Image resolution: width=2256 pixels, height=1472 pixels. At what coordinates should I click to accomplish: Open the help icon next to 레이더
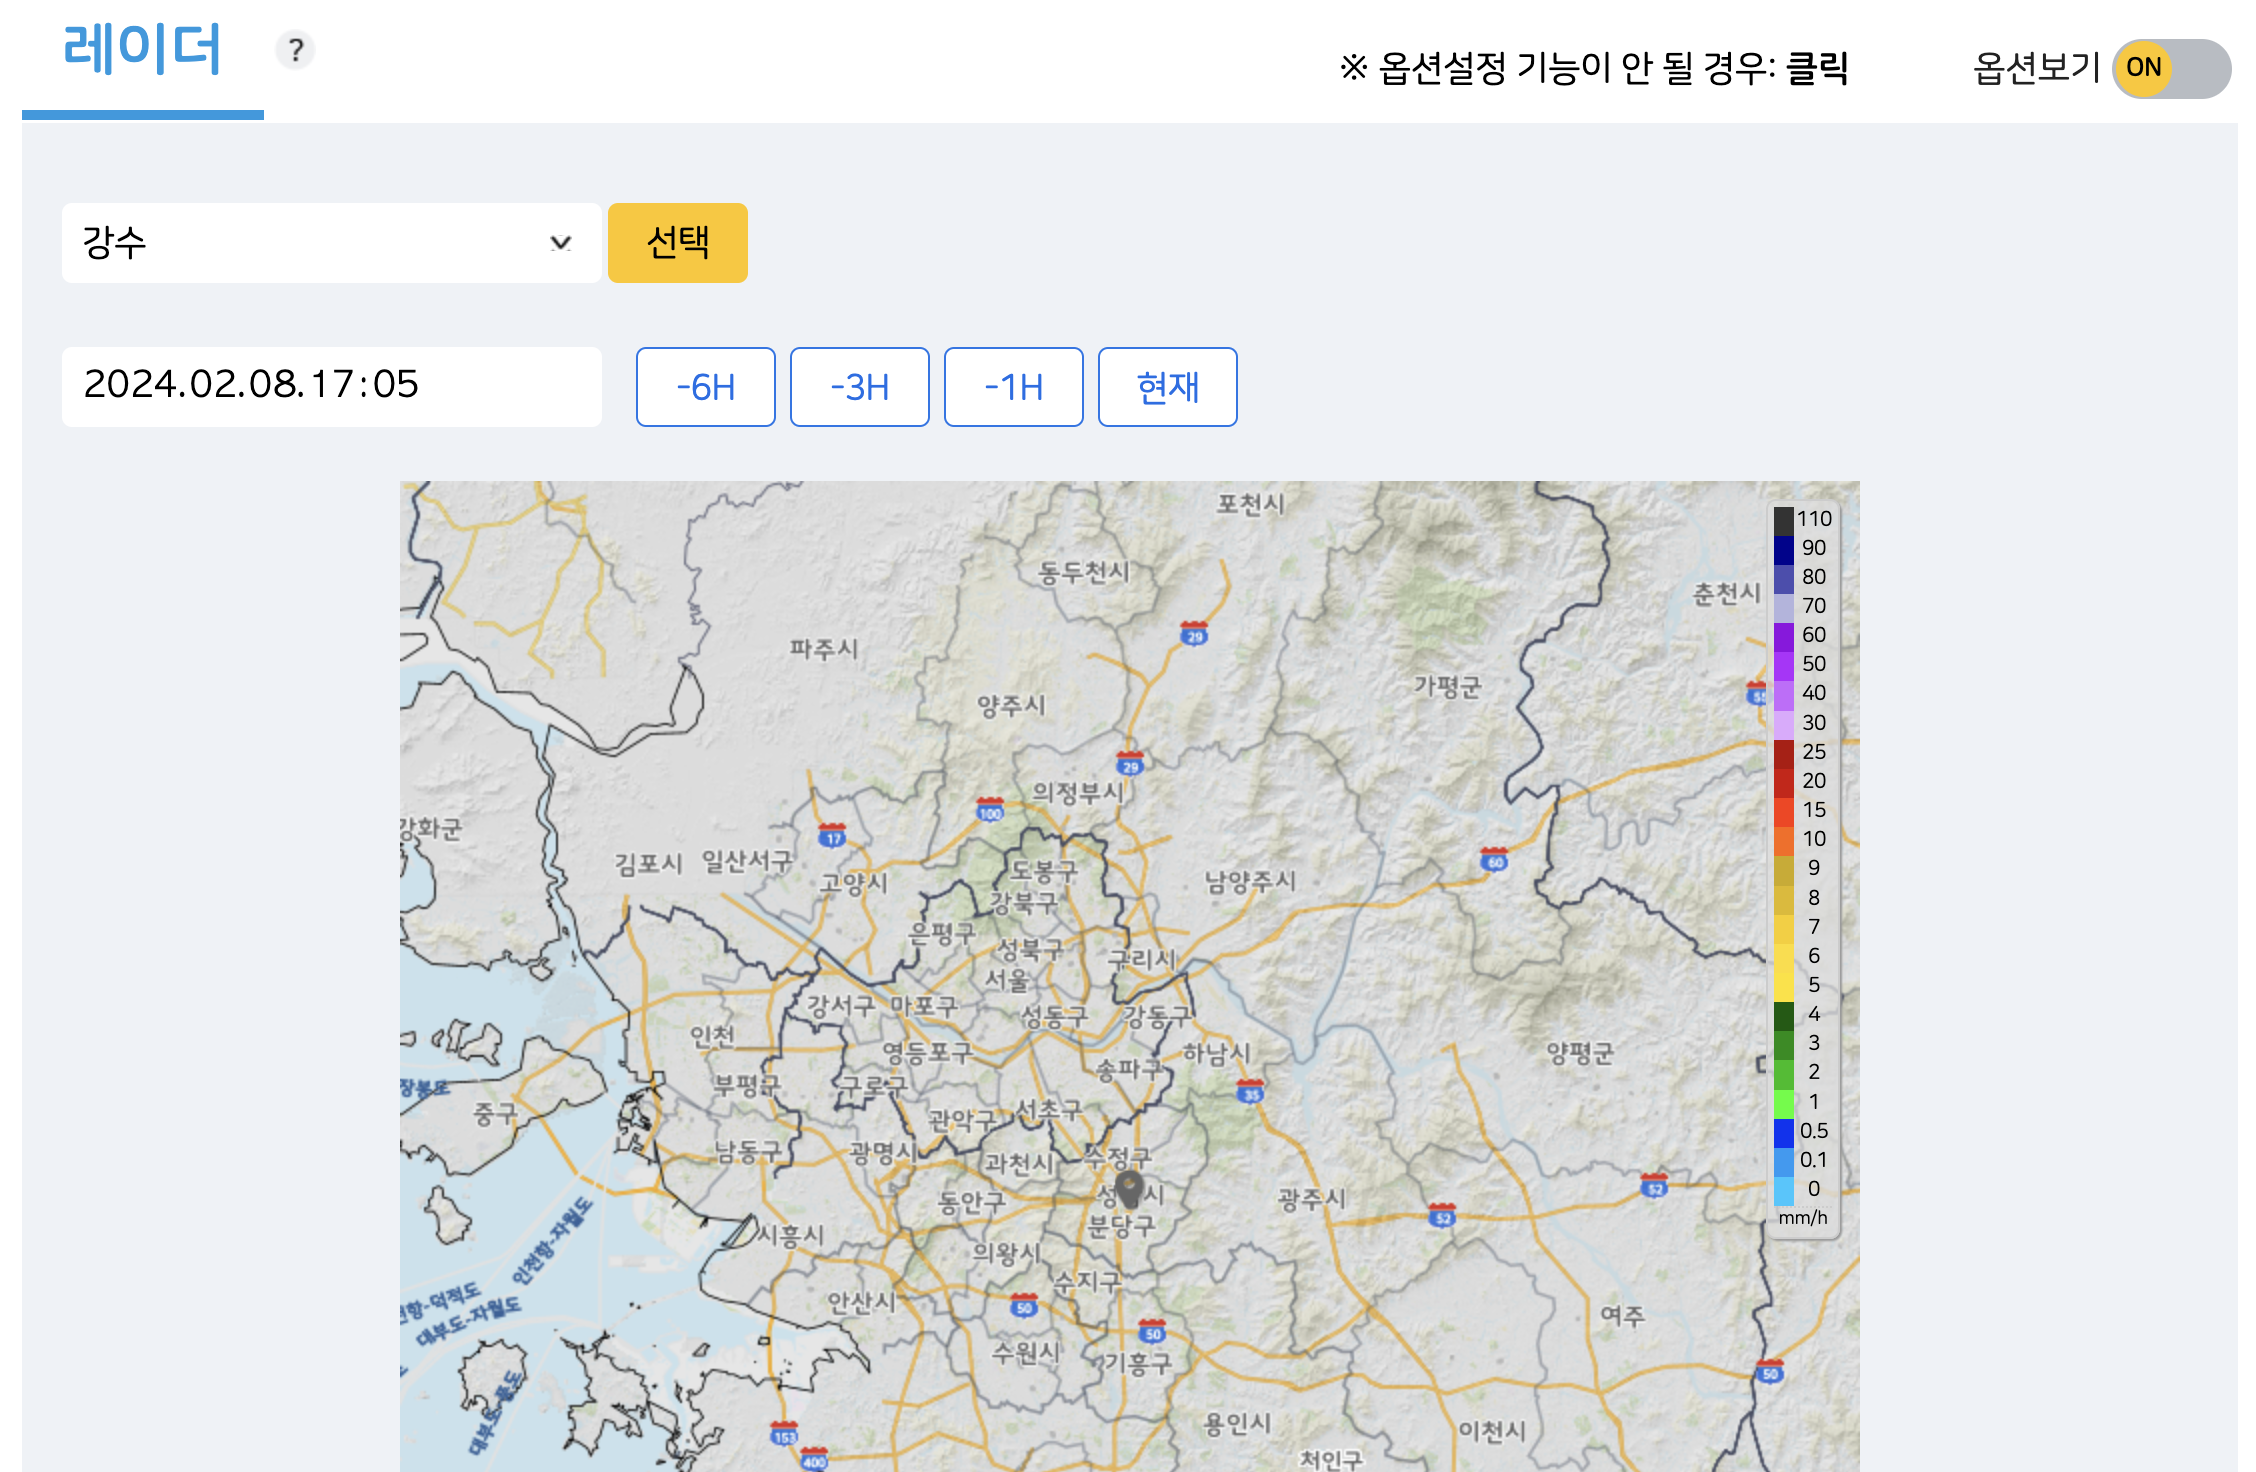[295, 51]
